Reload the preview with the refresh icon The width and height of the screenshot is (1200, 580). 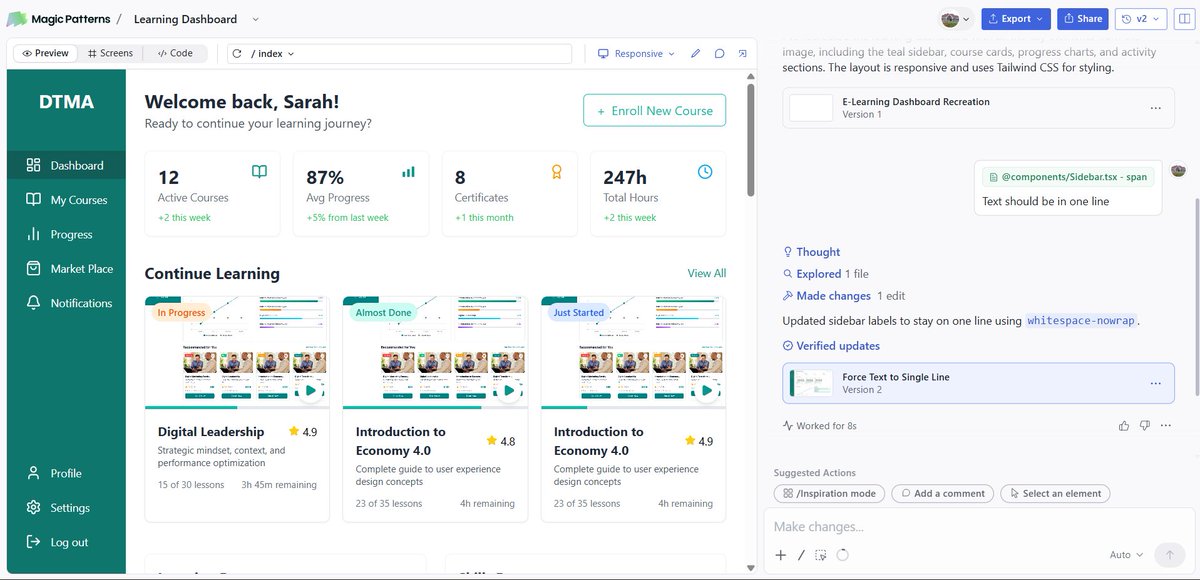[x=237, y=53]
